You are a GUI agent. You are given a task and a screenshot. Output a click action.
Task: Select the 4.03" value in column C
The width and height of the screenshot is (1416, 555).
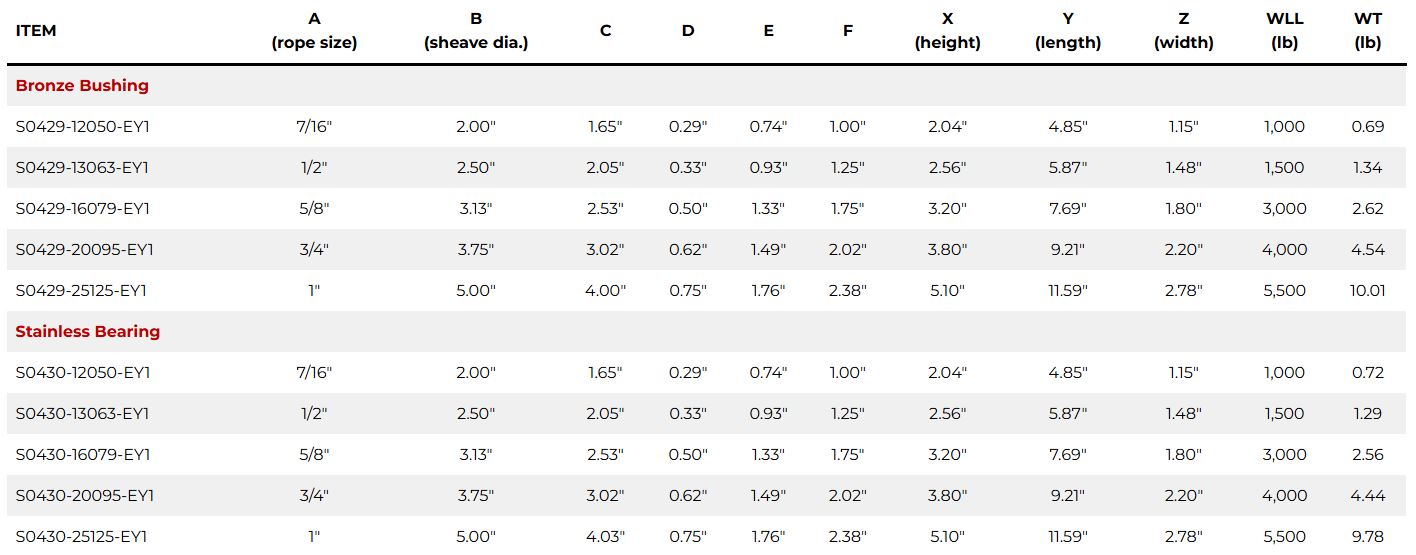606,537
